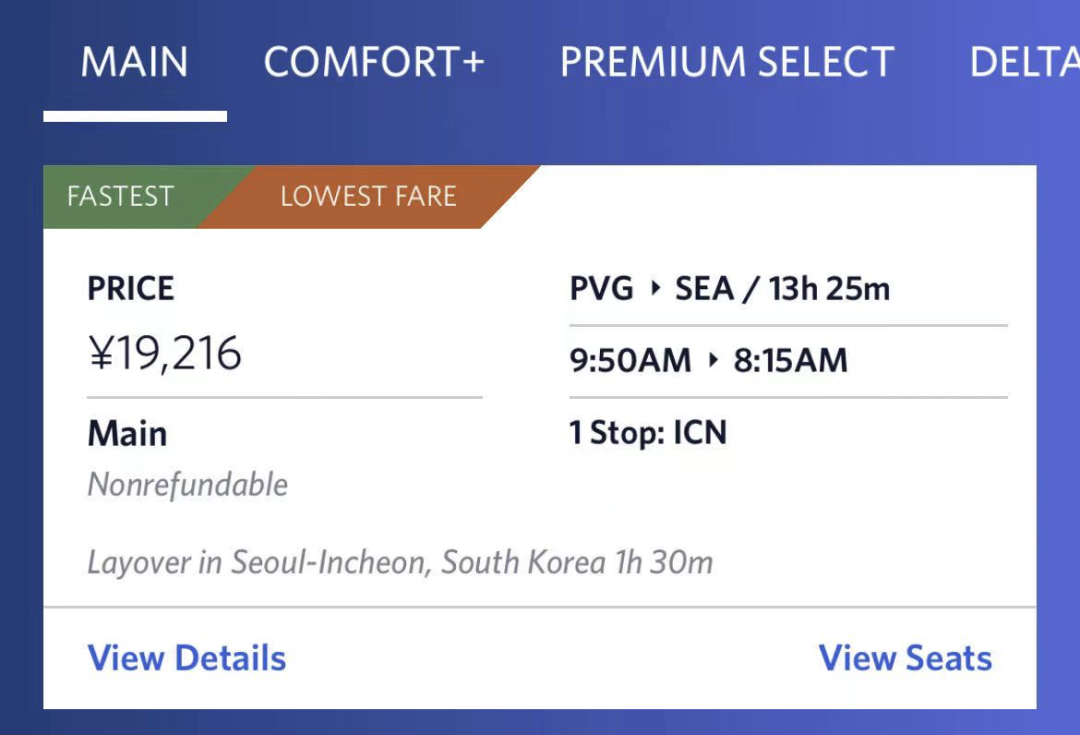
Task: Click the PRICE heading
Action: click(x=131, y=288)
